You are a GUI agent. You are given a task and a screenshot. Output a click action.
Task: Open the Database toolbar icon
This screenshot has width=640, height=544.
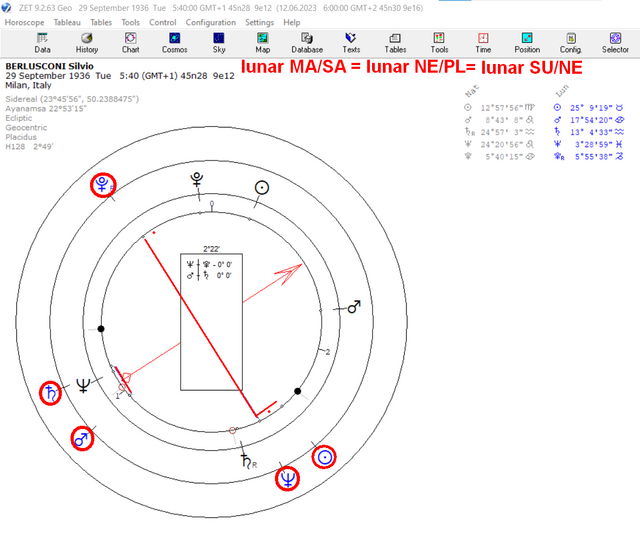coord(307,43)
